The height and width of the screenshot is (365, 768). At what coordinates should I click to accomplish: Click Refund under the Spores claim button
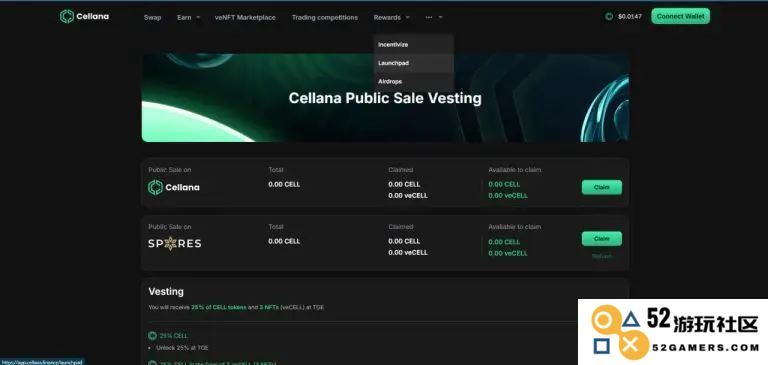point(601,256)
